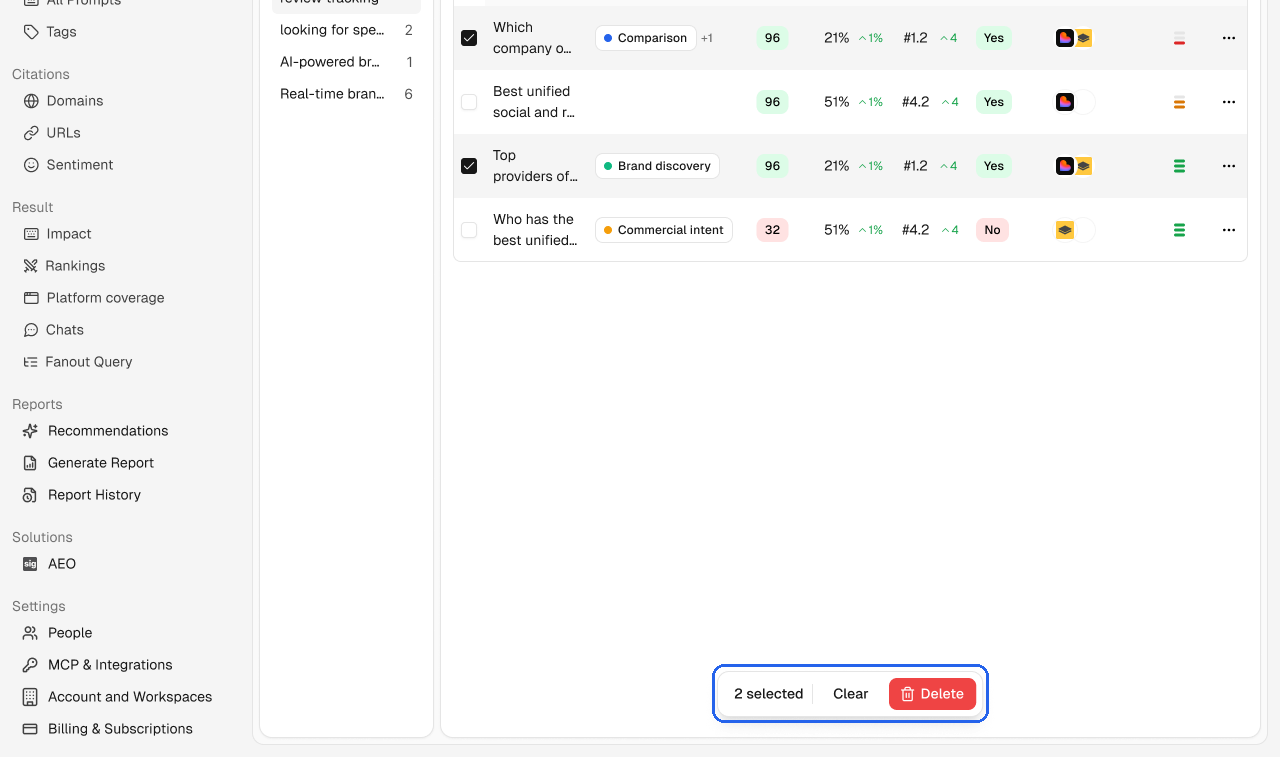
Task: Clear the current selection
Action: point(851,694)
